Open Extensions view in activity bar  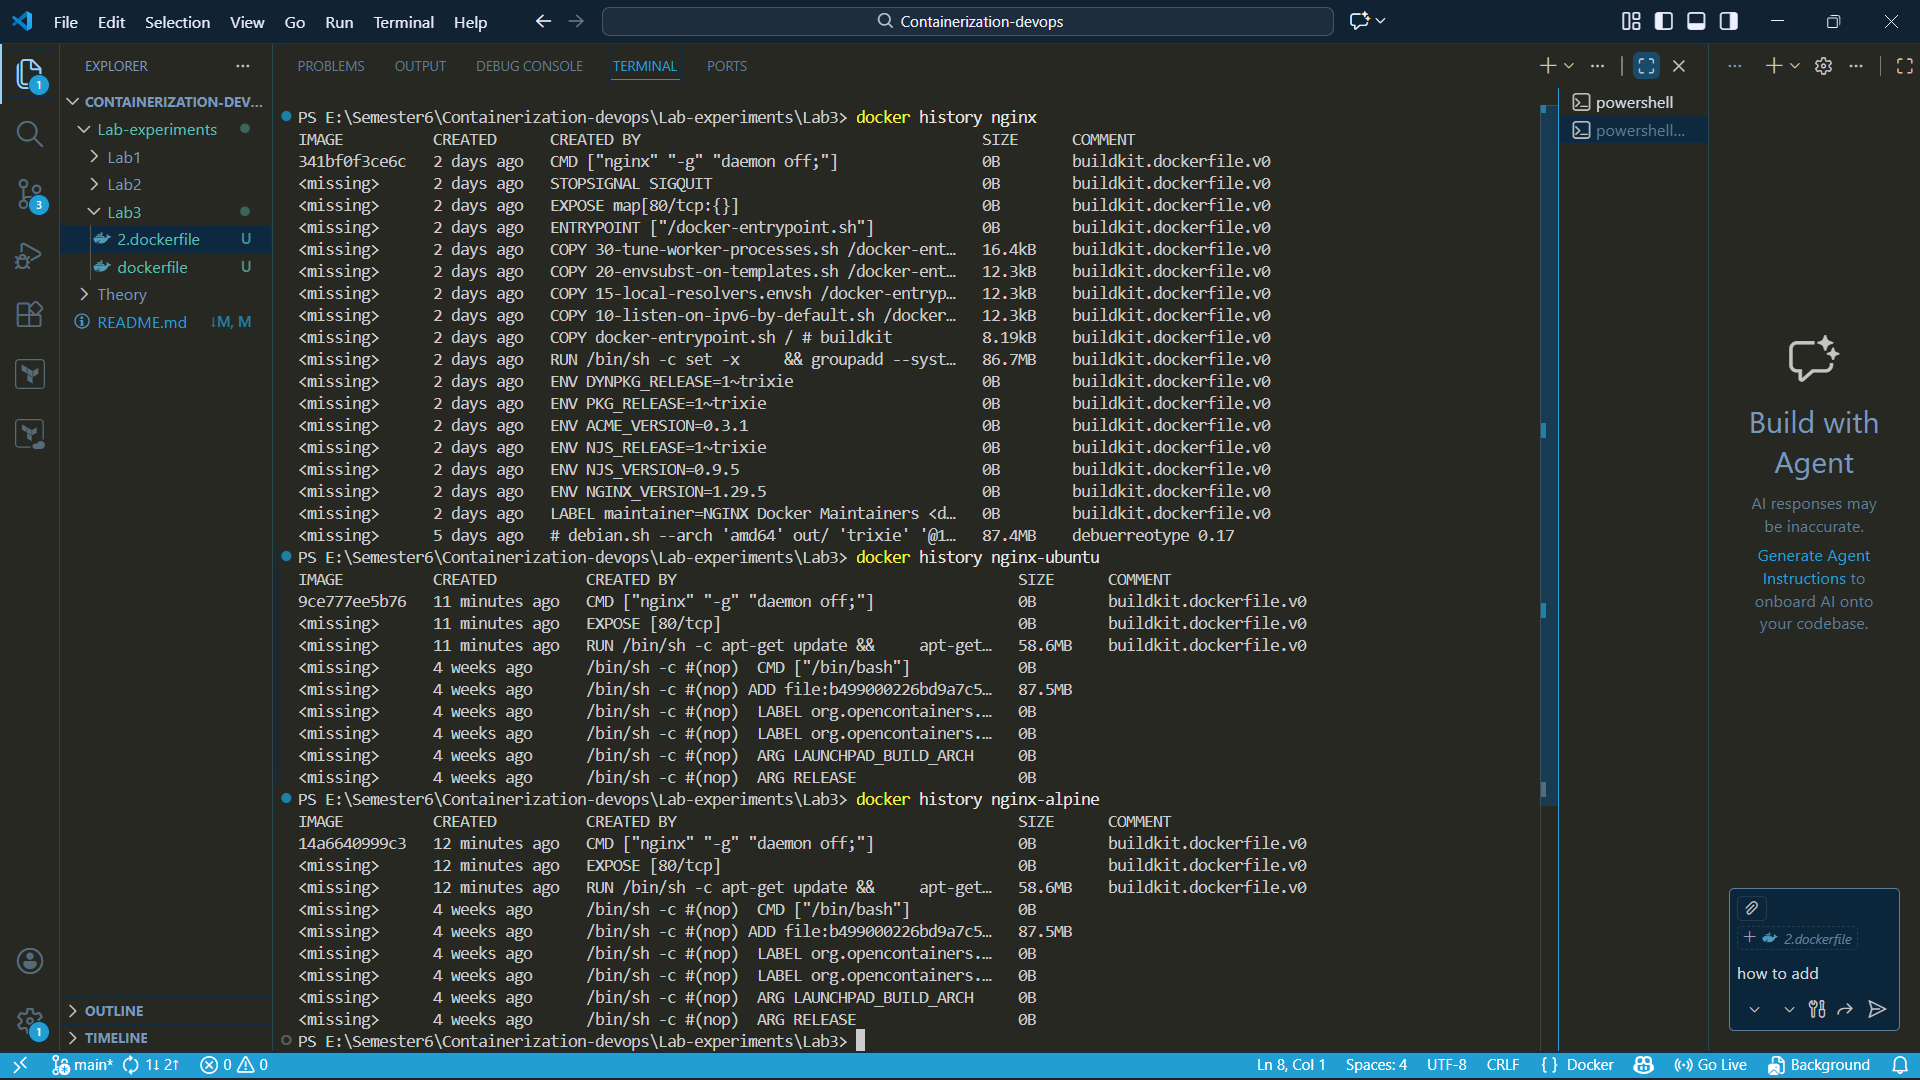coord(29,315)
